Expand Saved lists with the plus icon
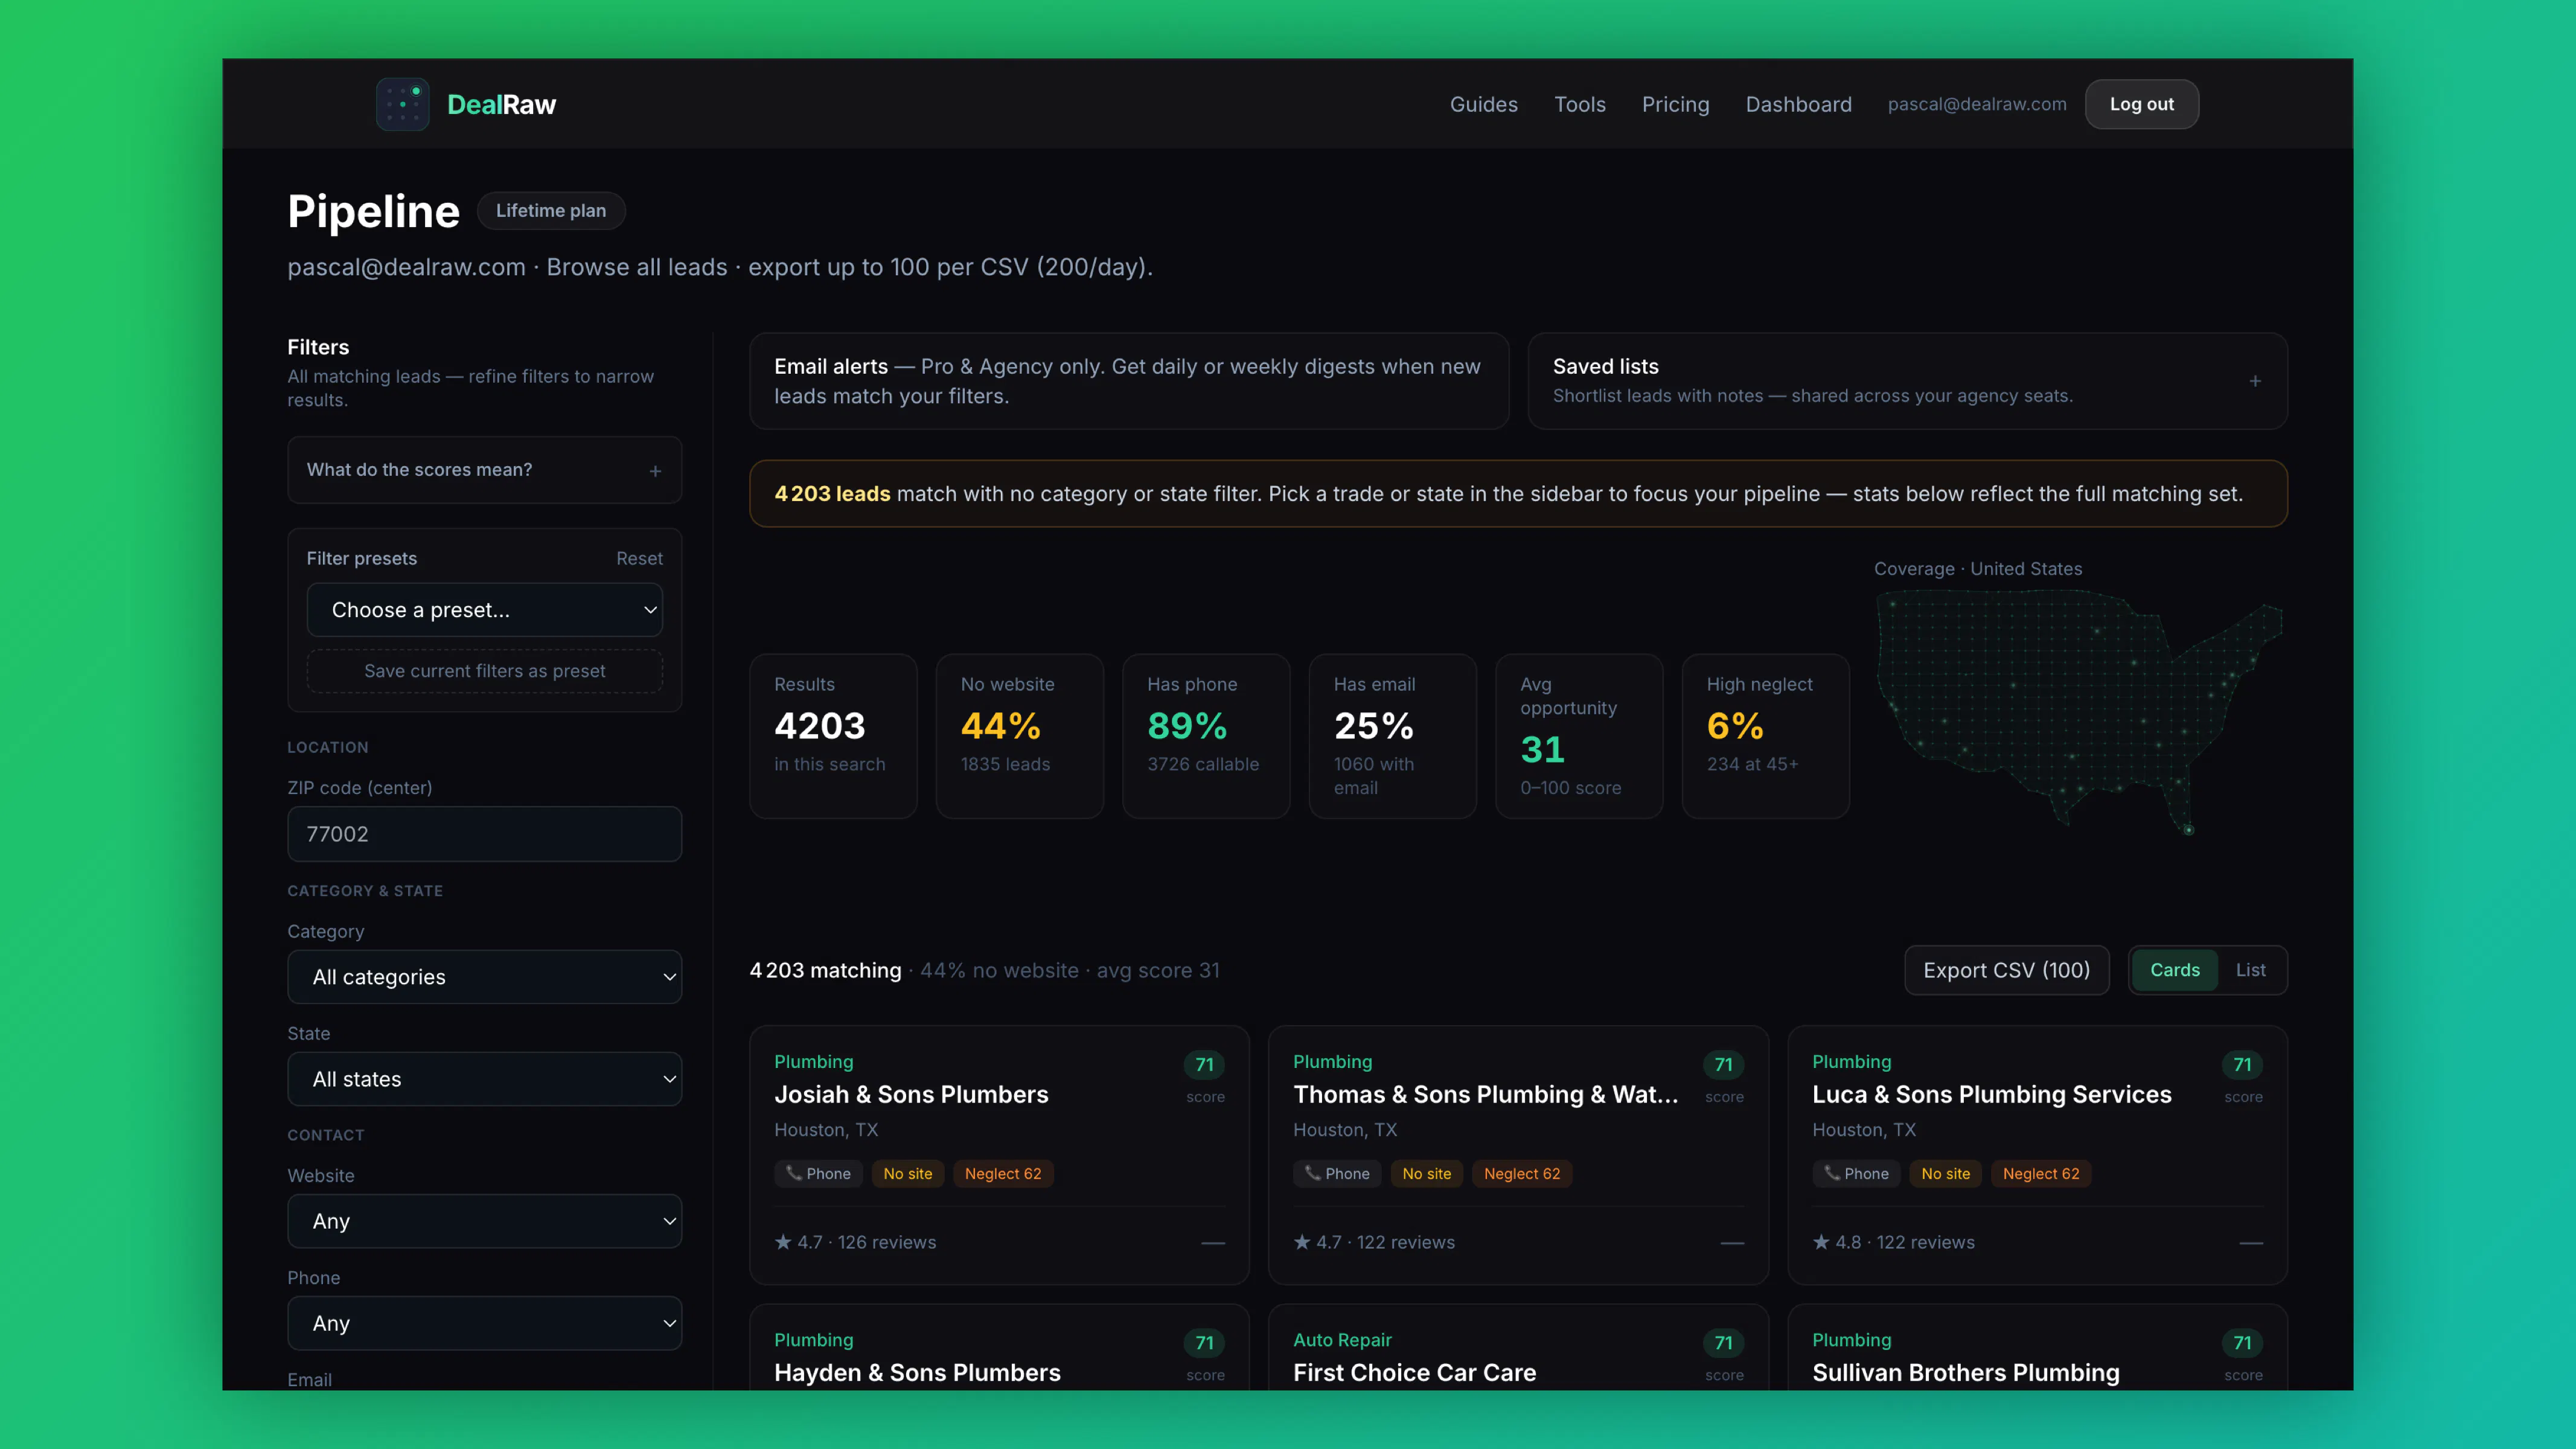 pyautogui.click(x=2255, y=381)
